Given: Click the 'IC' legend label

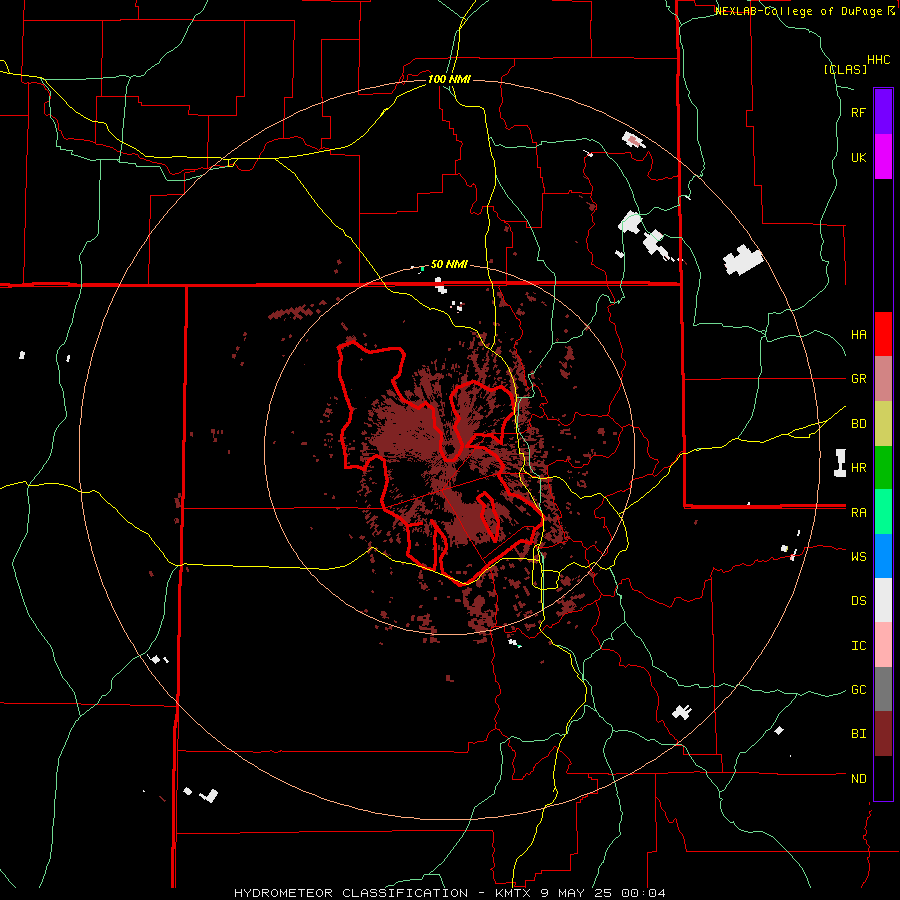Looking at the screenshot, I should 858,645.
